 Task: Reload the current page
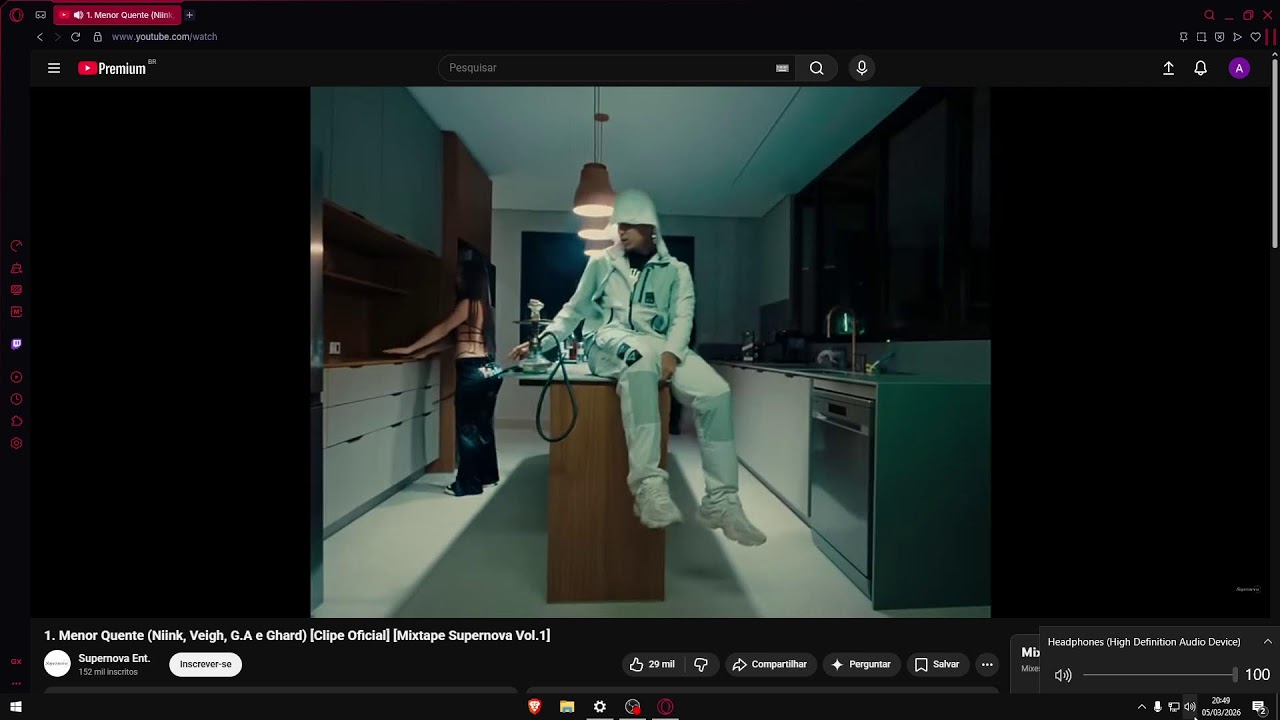point(75,37)
